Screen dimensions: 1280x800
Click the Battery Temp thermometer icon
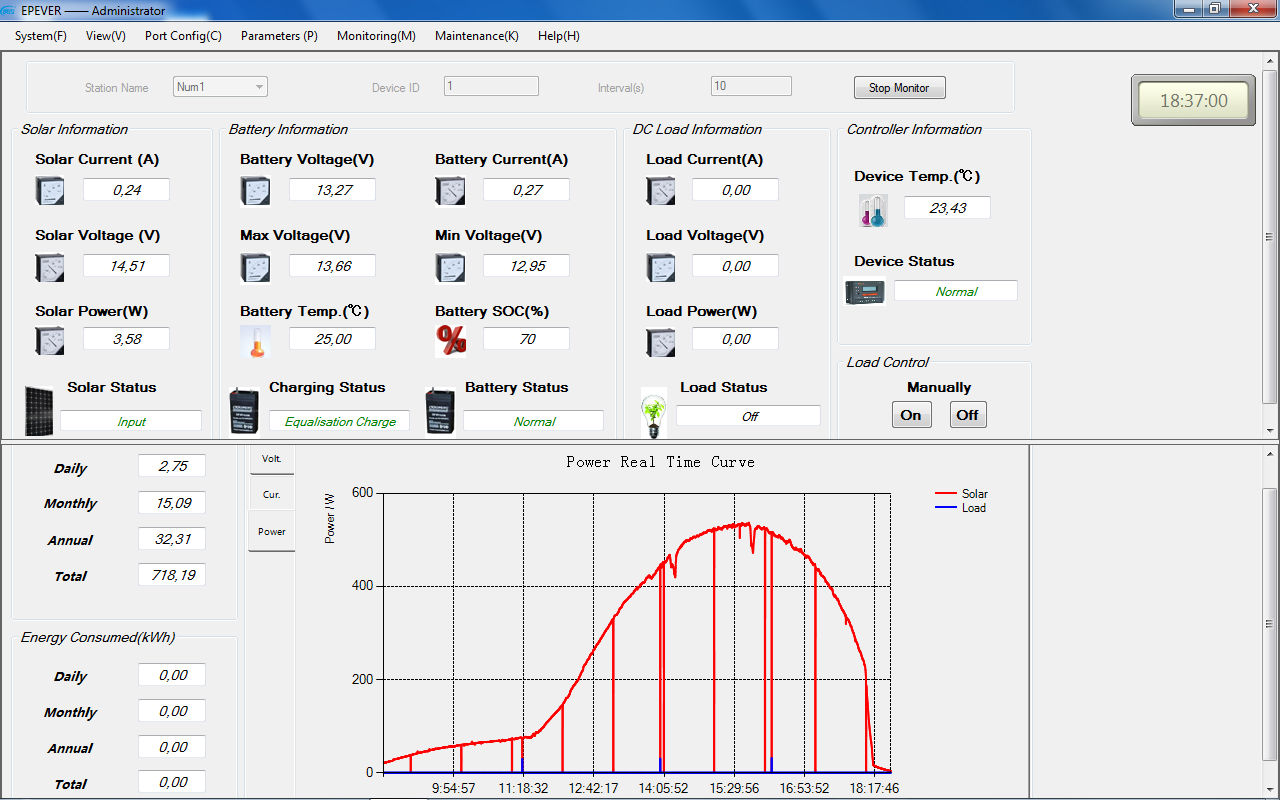tap(255, 341)
